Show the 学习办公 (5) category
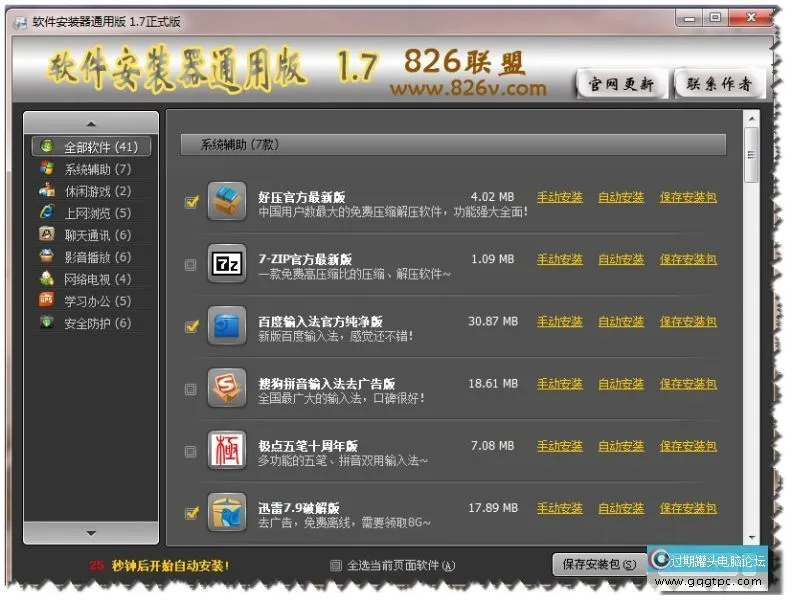 coord(91,301)
